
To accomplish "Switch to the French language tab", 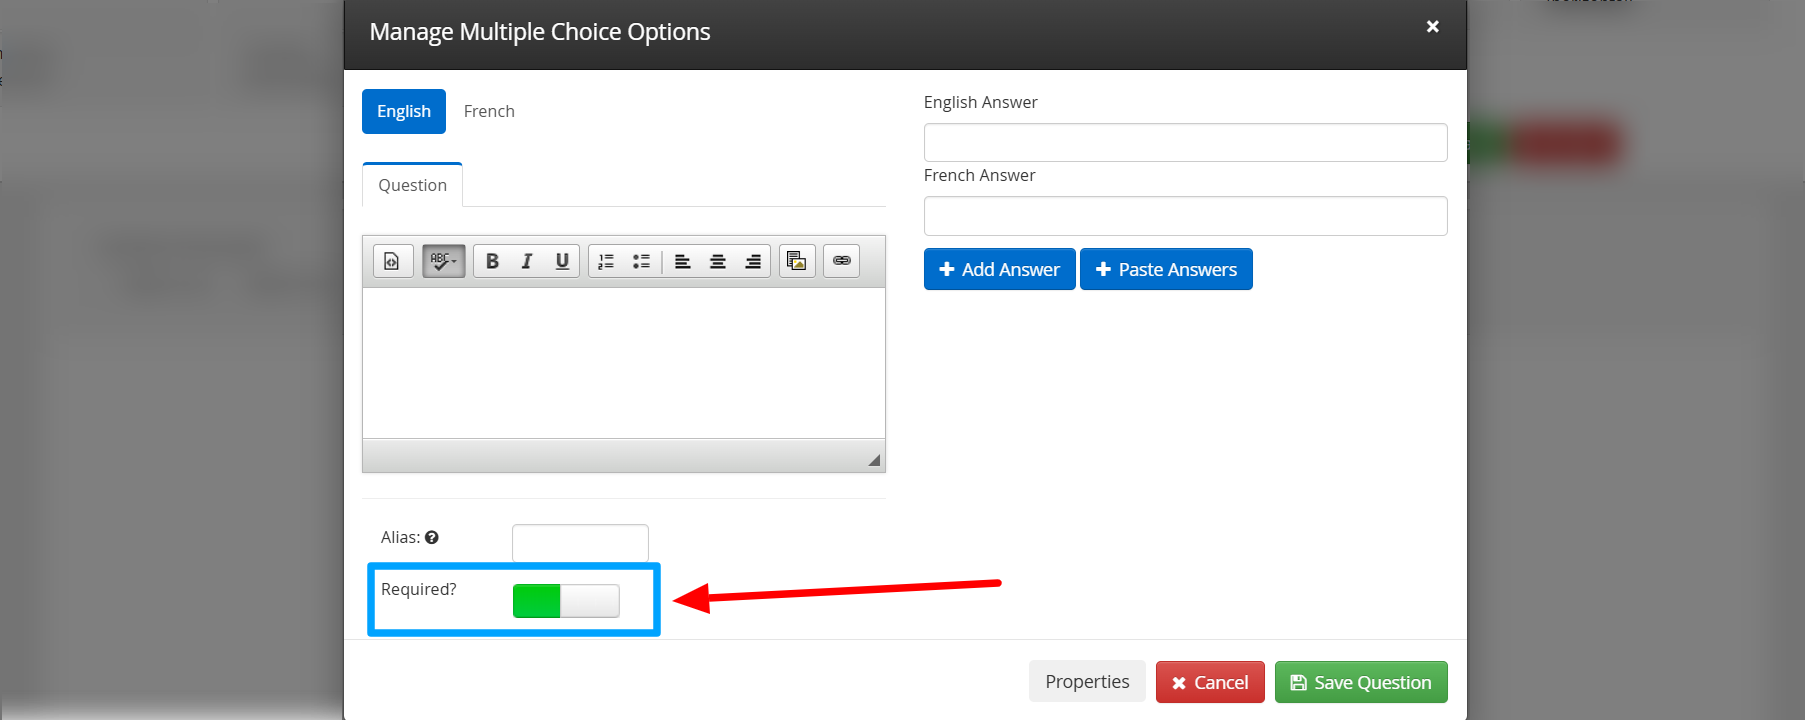I will (489, 111).
